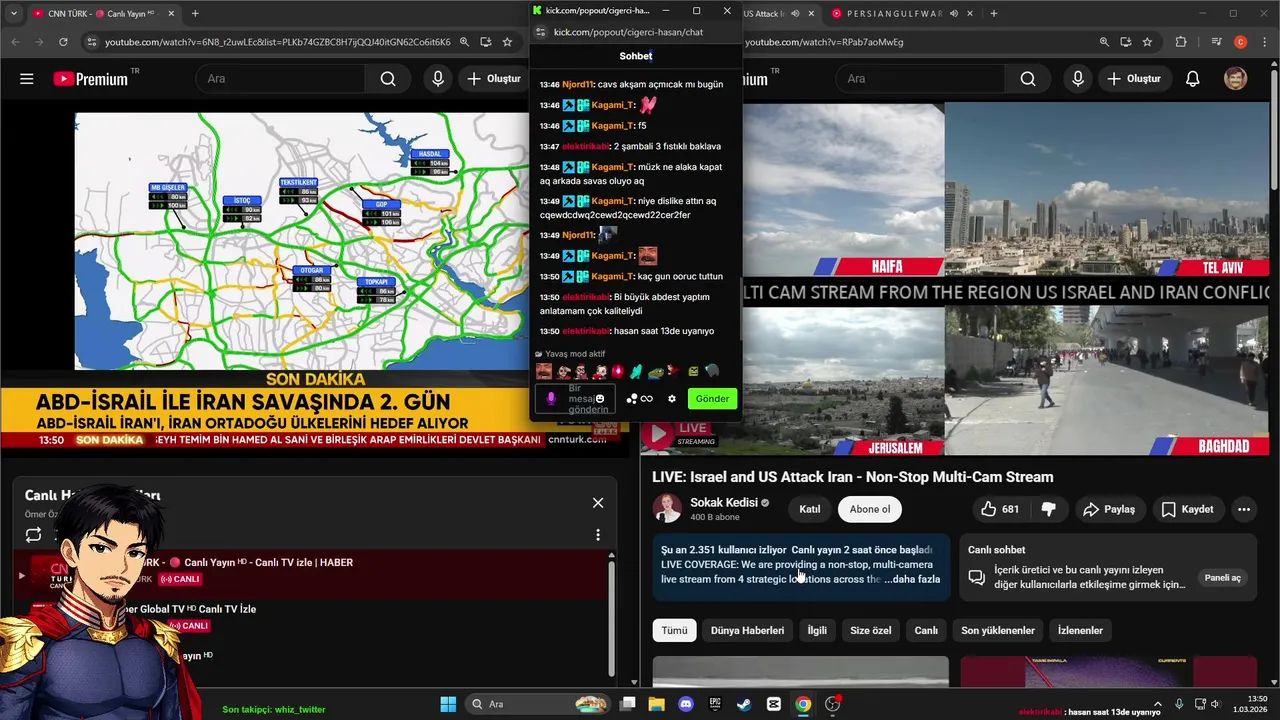Activate voice search microphone in left YouTube window
This screenshot has width=1280, height=720.
(438, 79)
